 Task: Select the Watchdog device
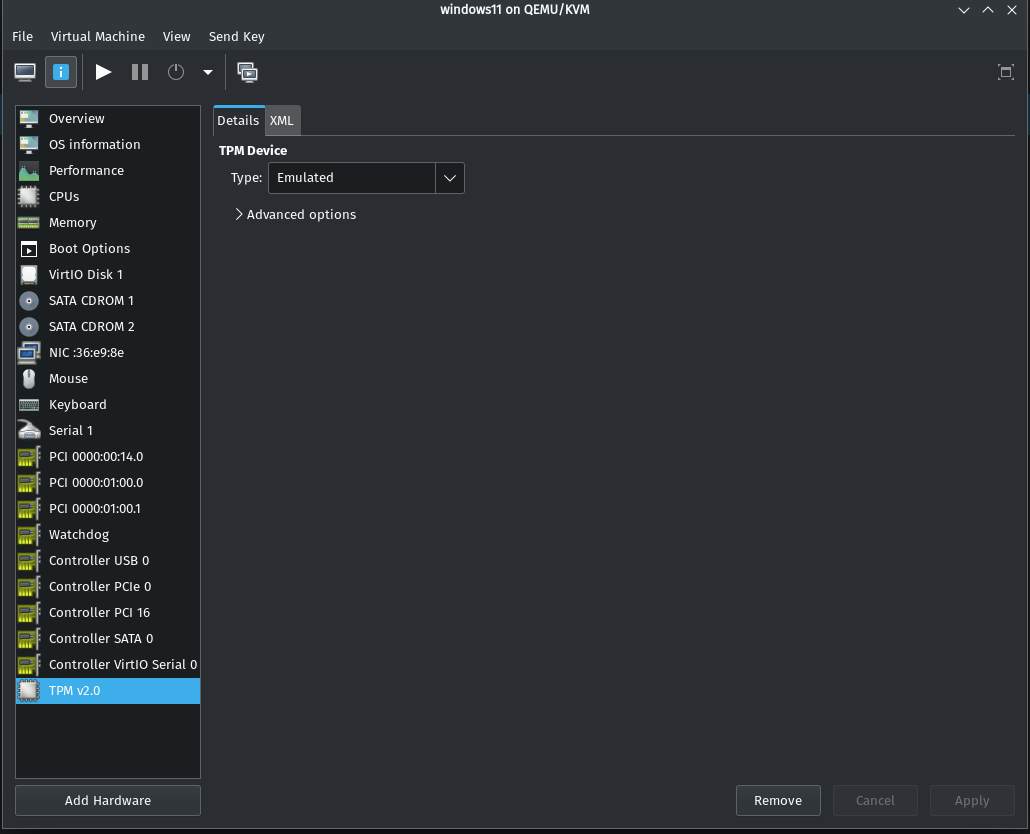point(79,535)
